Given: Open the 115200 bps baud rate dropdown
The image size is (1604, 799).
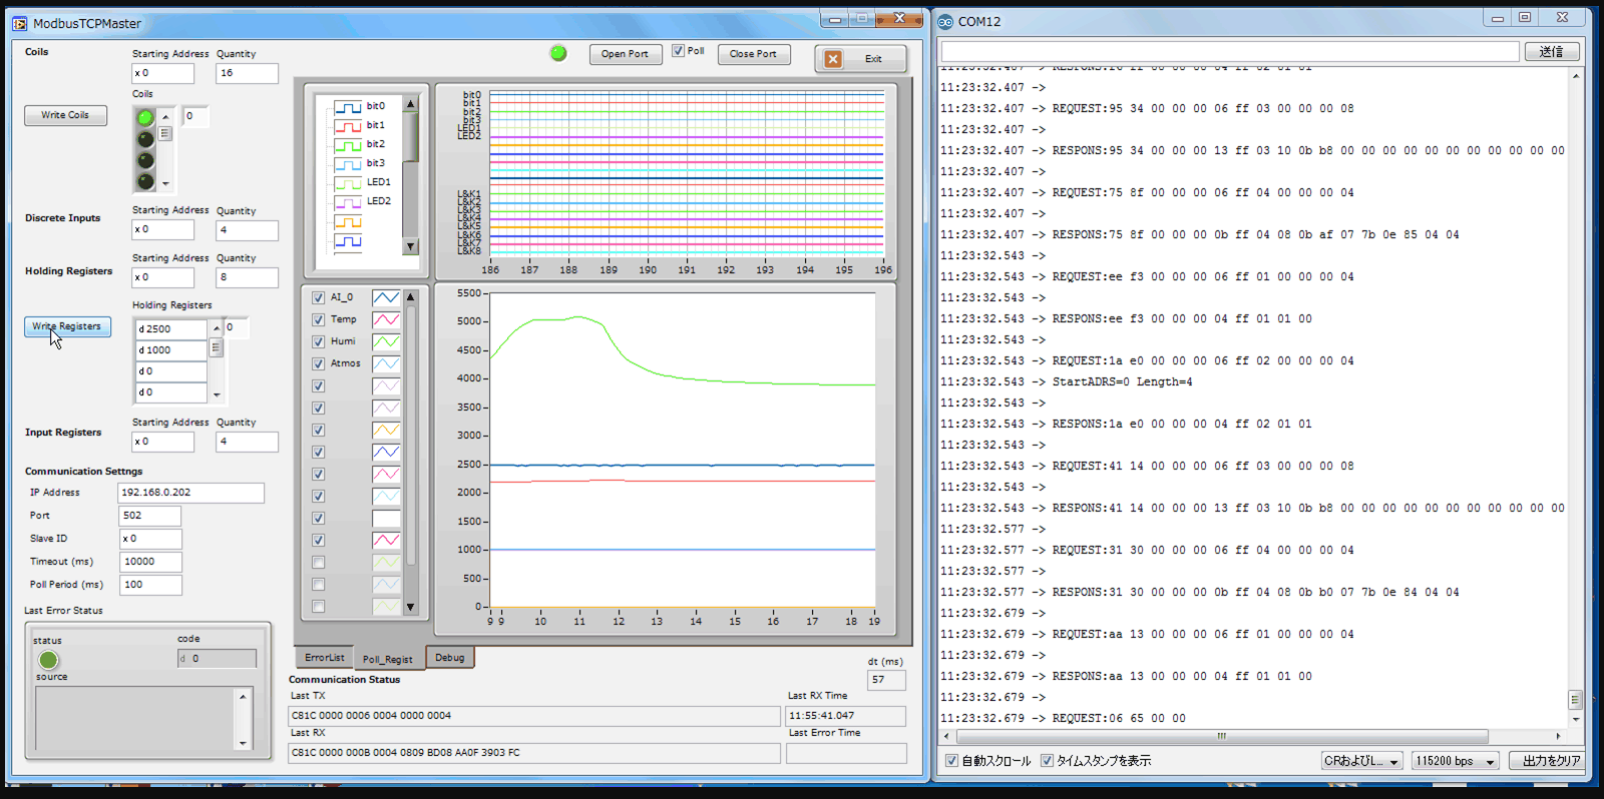Looking at the screenshot, I should 1454,761.
